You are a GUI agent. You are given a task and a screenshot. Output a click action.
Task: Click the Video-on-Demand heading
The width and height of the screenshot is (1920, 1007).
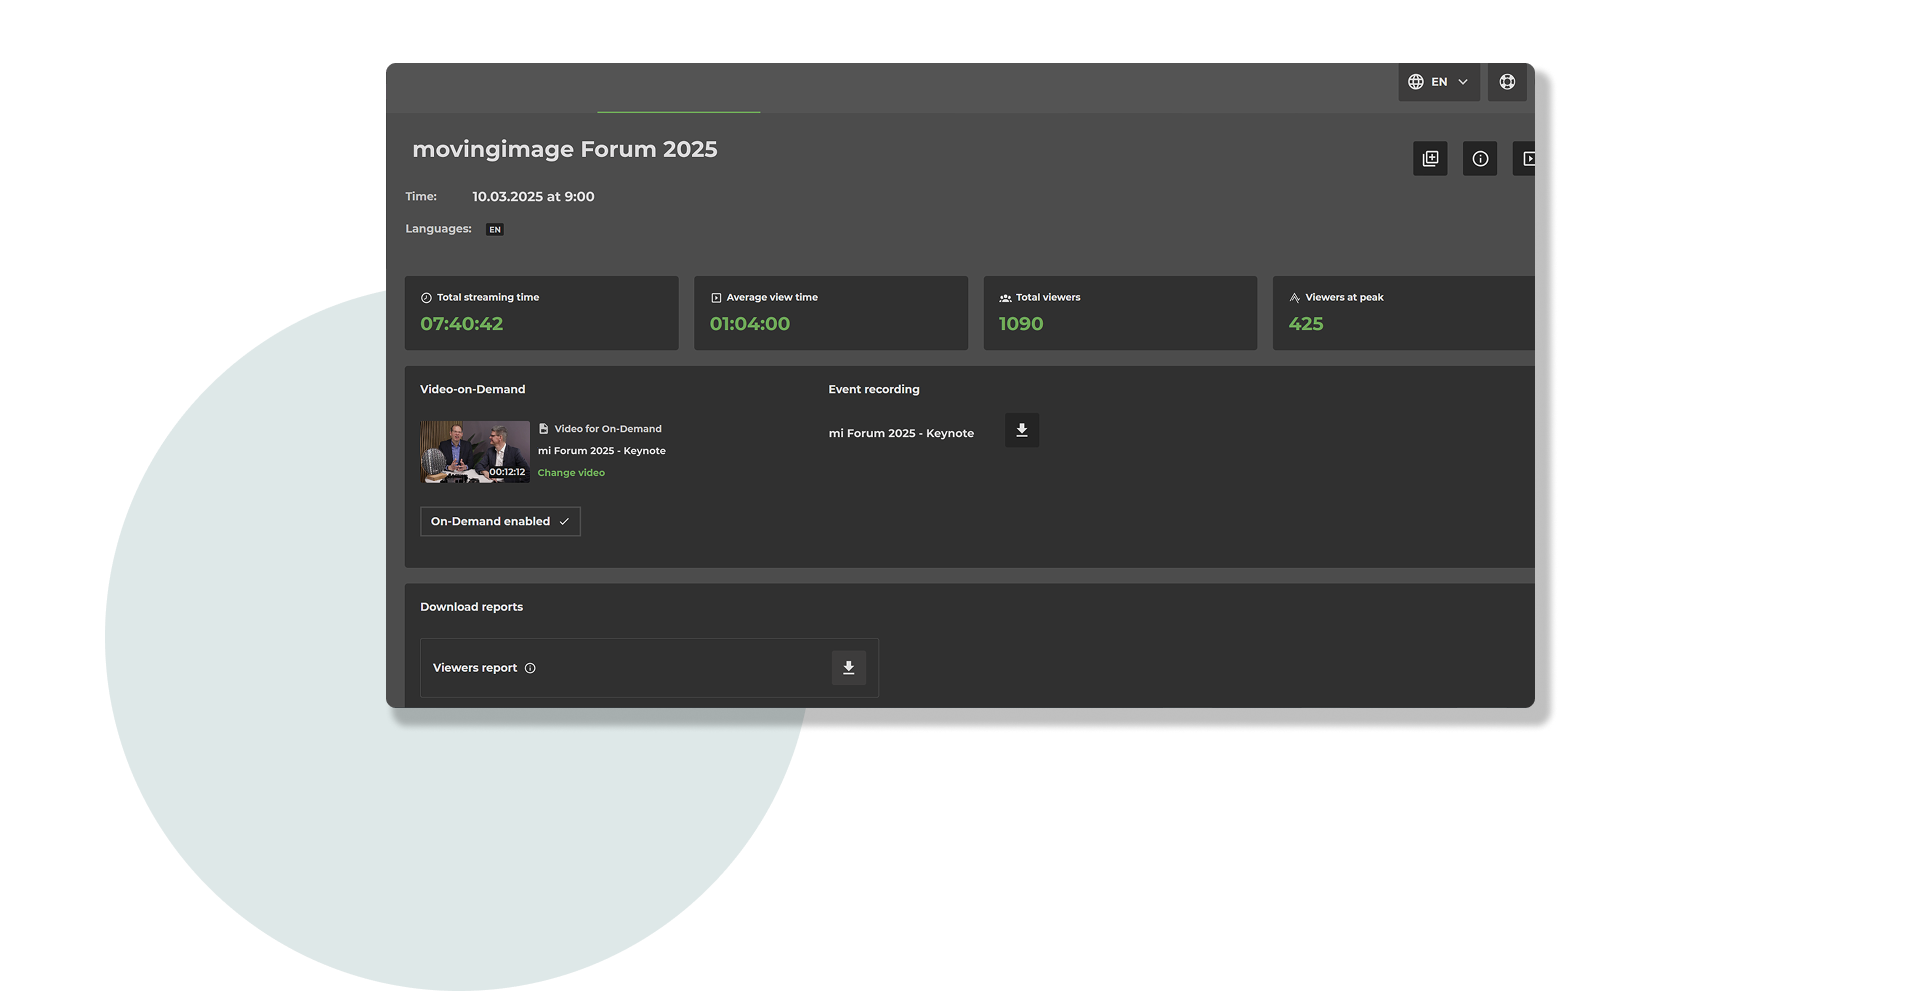(x=472, y=390)
